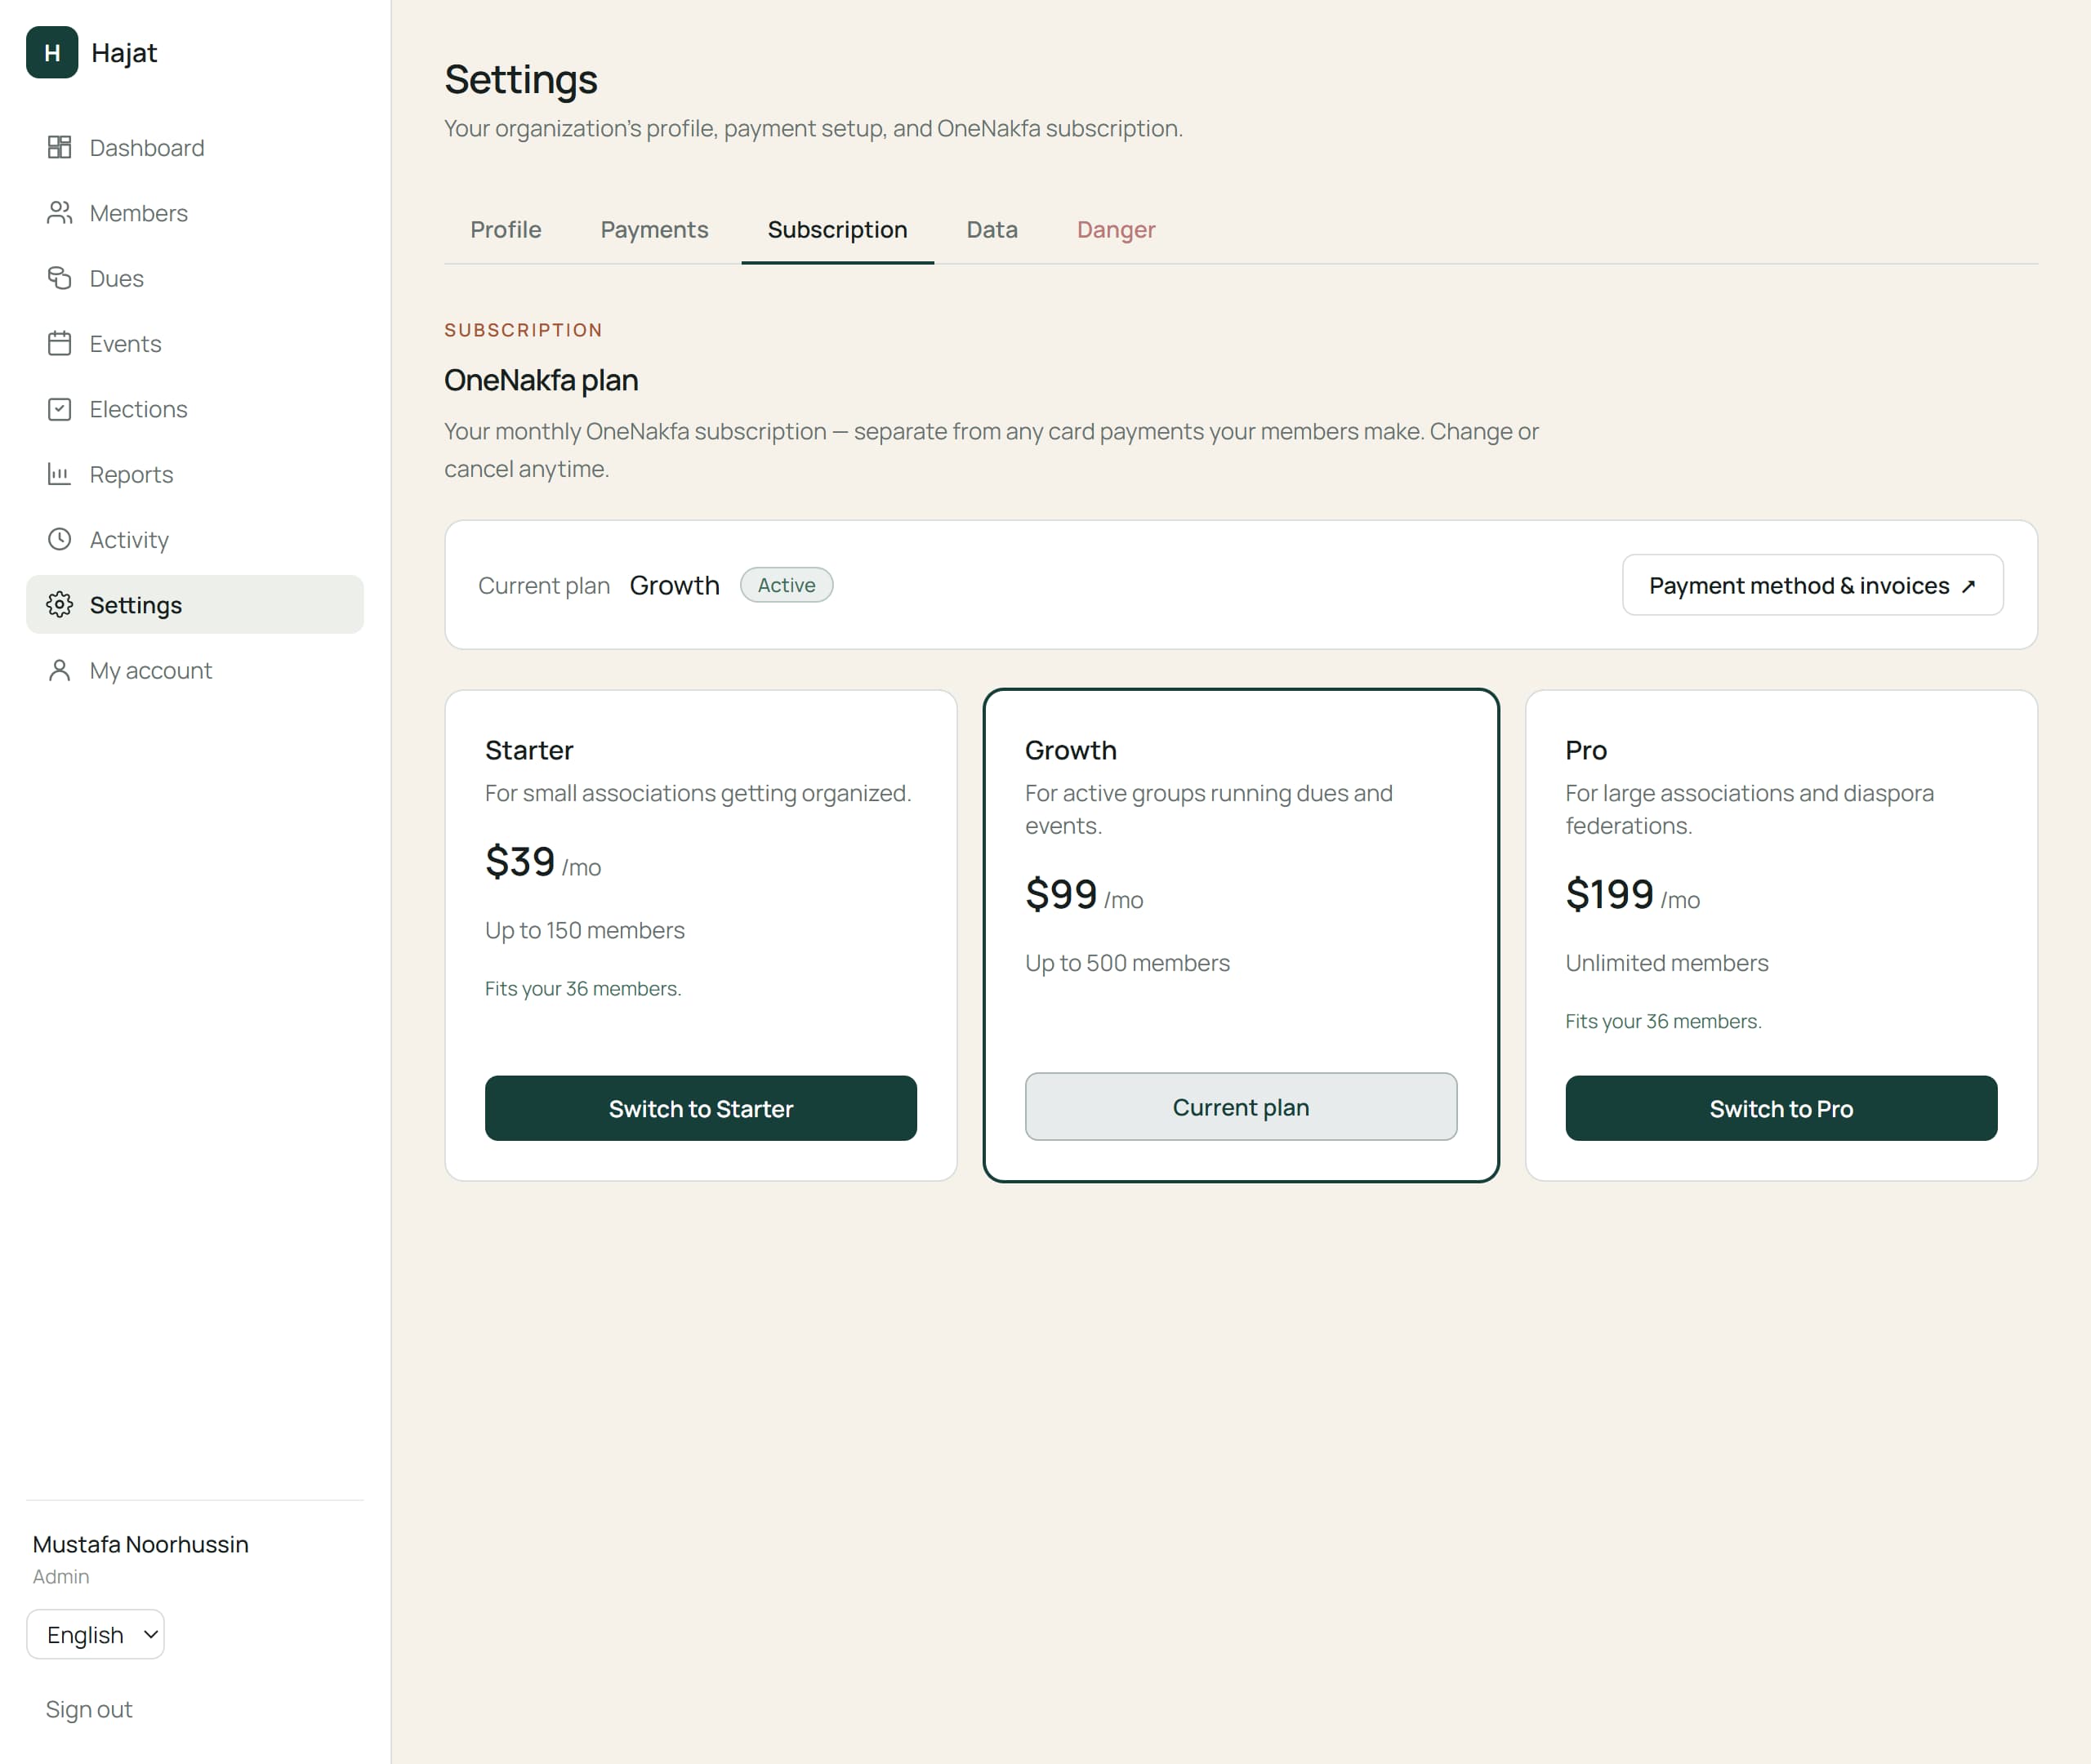
Task: Click the Activity clock icon
Action: pyautogui.click(x=60, y=539)
